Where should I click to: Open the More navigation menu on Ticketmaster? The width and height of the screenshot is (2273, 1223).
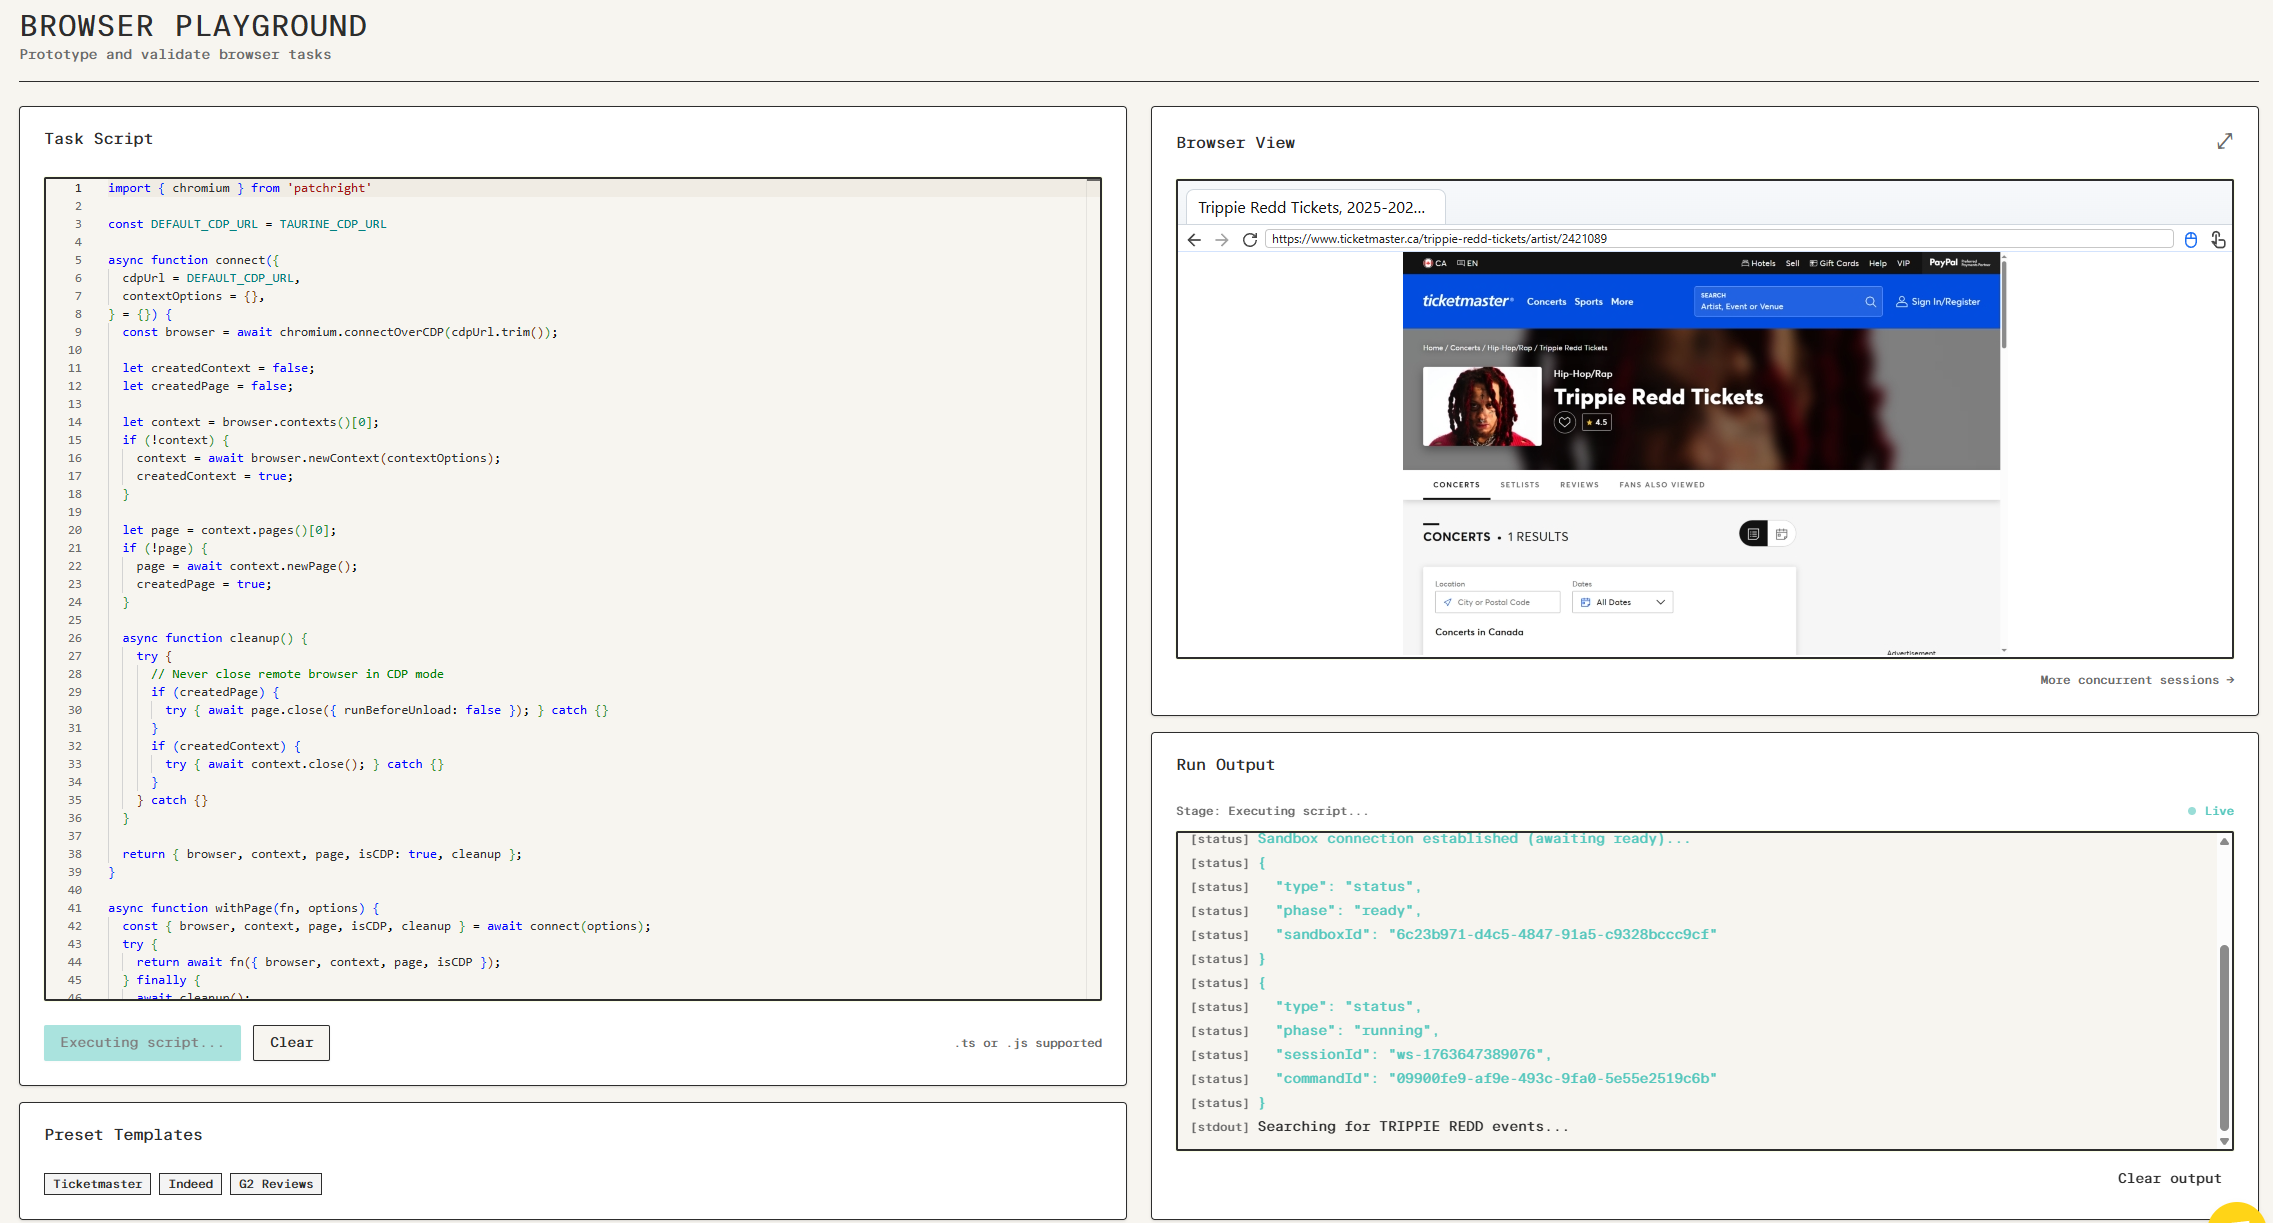click(x=1622, y=301)
